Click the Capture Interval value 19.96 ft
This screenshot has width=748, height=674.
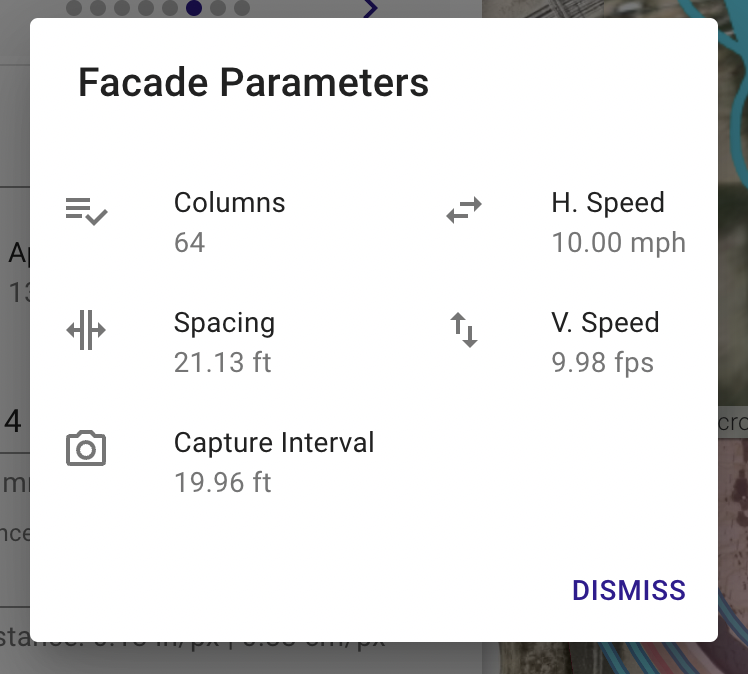(222, 482)
